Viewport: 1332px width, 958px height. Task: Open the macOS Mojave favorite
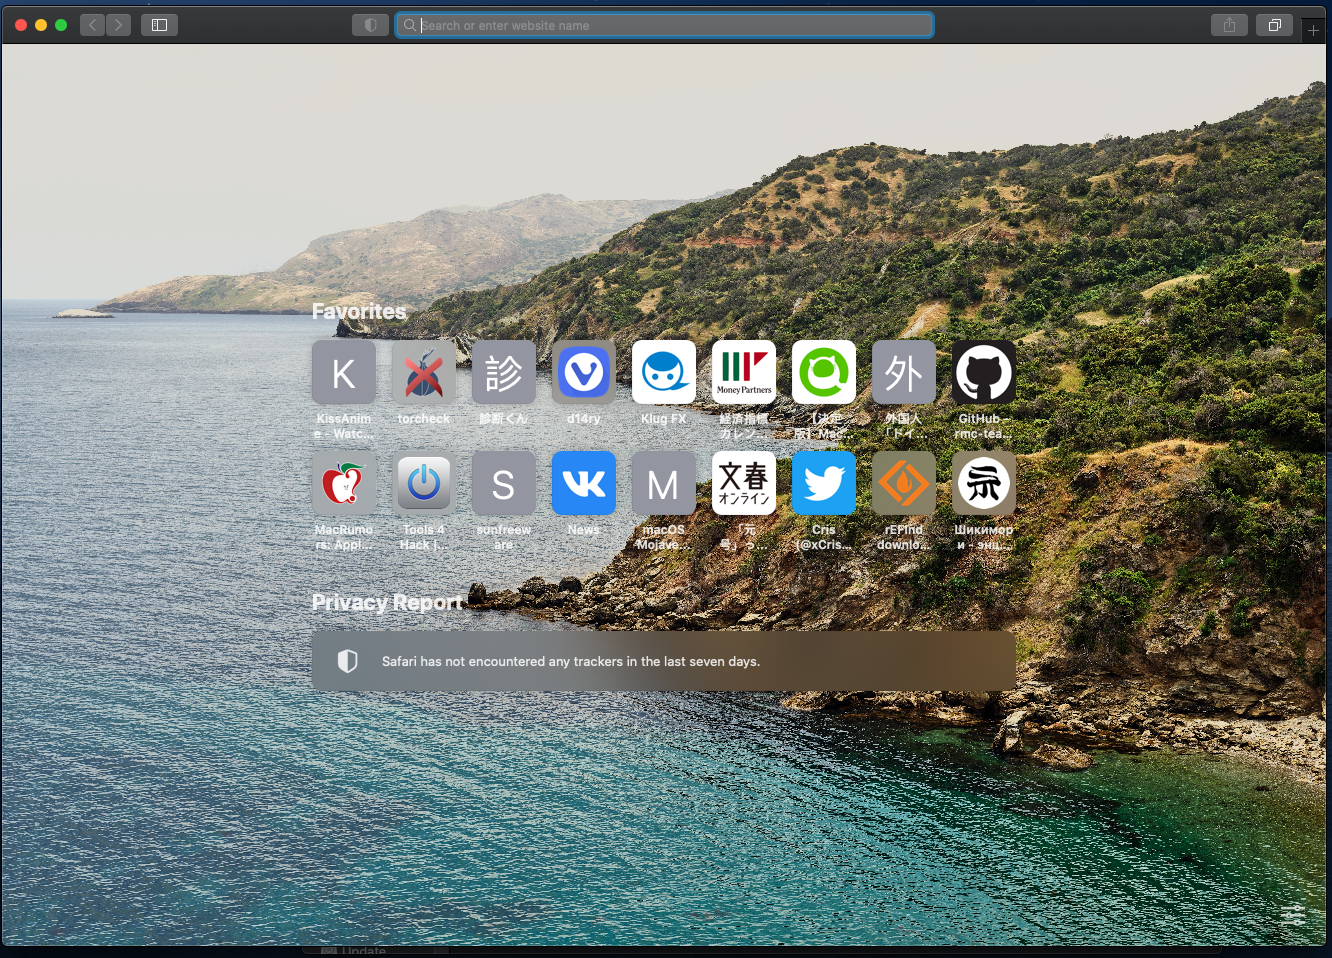coord(664,483)
